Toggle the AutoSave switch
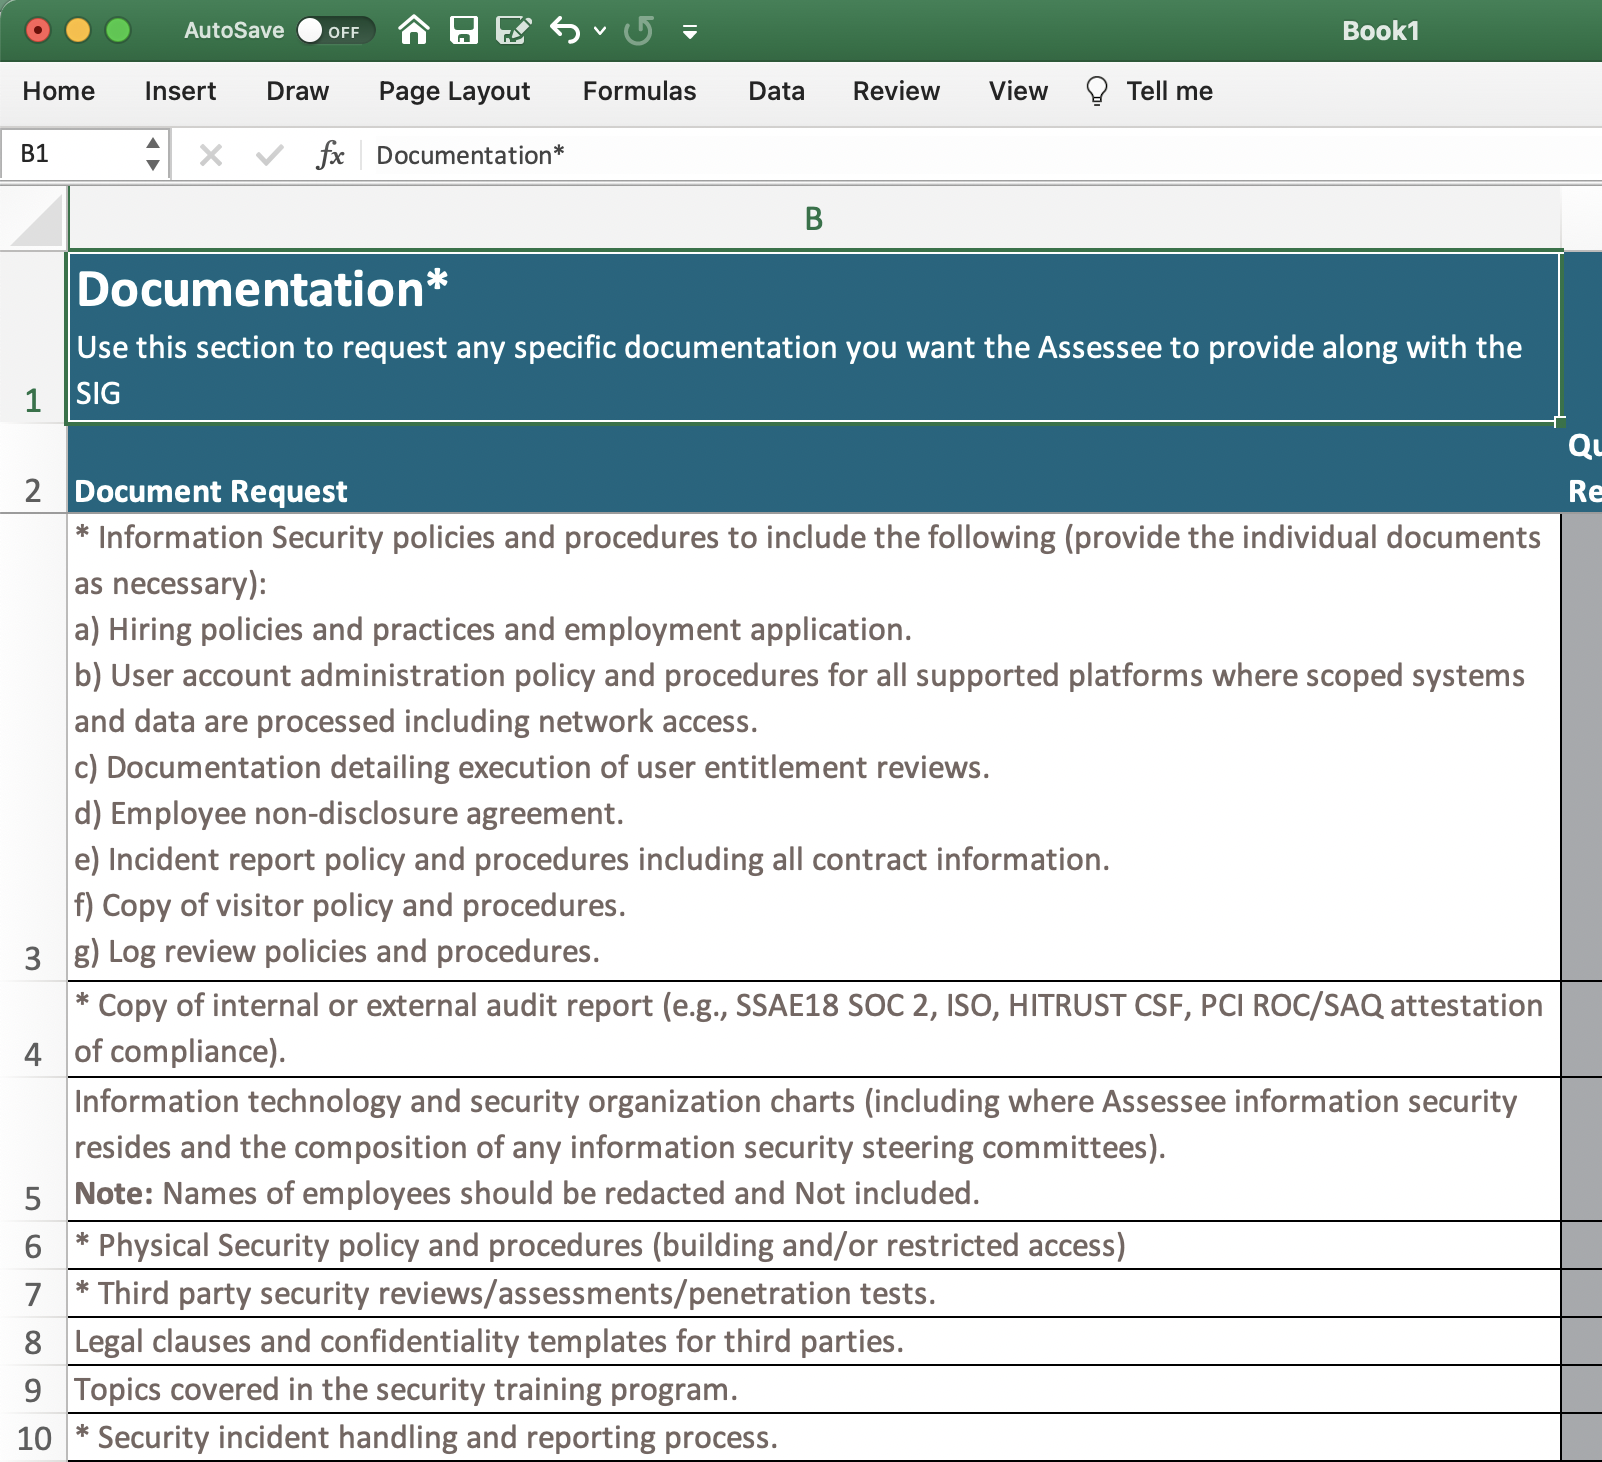Screen dimensions: 1602x1462 point(336,30)
